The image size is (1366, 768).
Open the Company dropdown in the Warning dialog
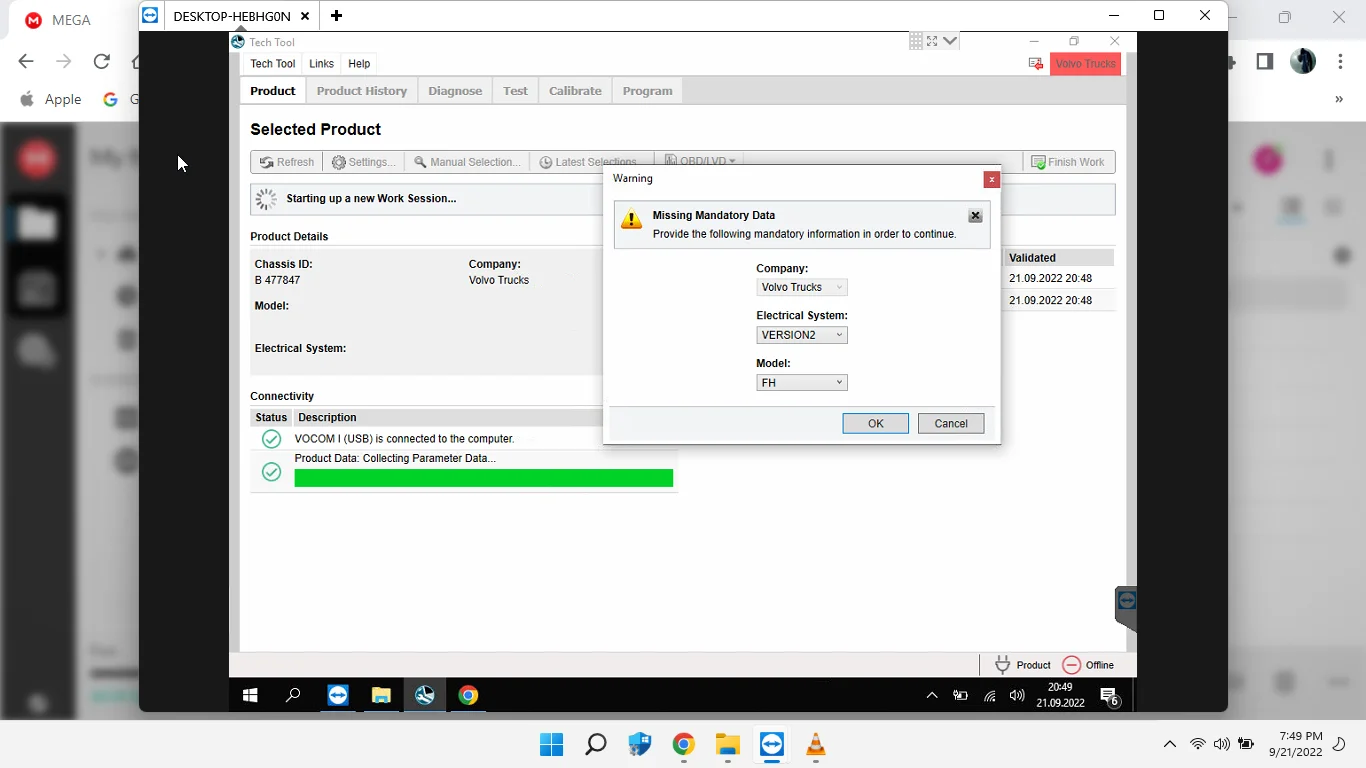(x=802, y=287)
